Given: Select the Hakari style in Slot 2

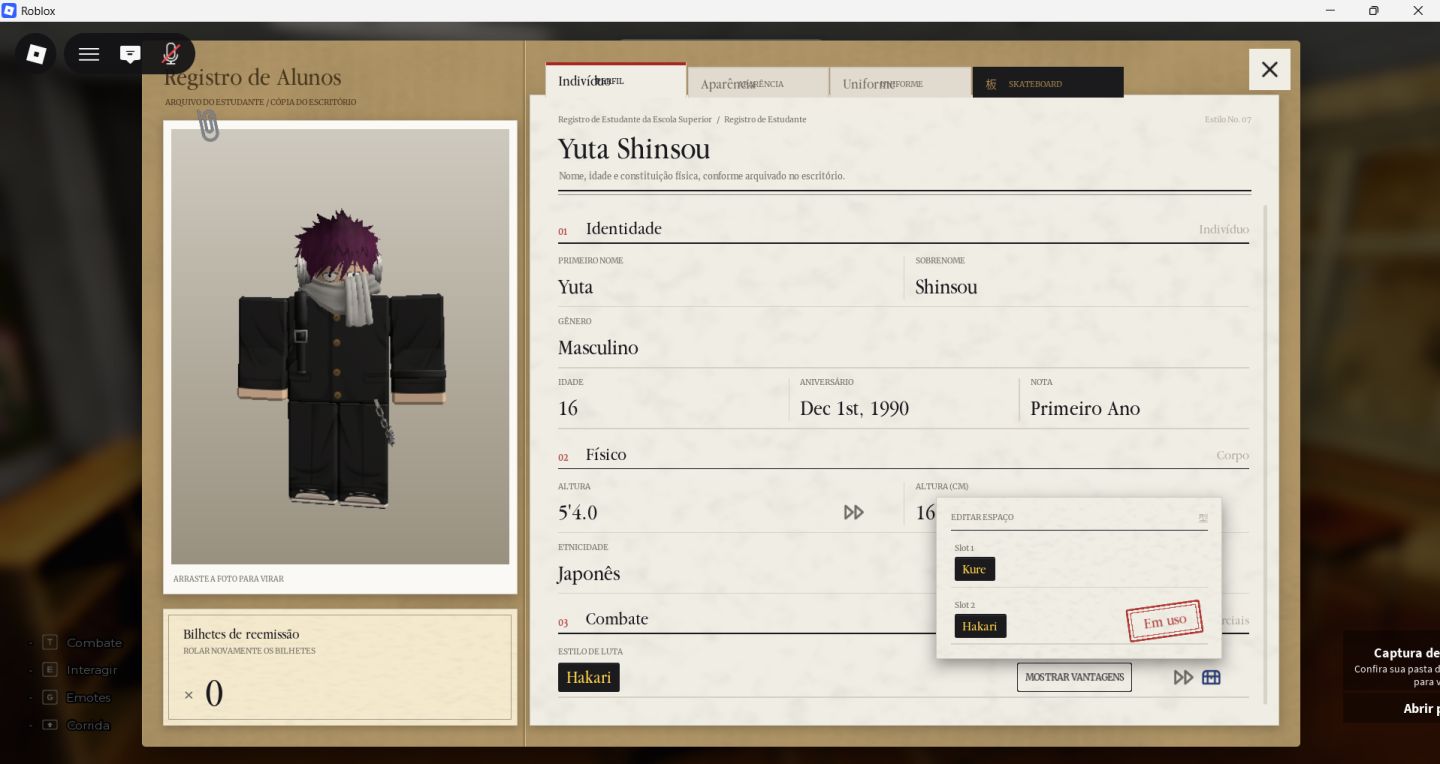Looking at the screenshot, I should click(x=980, y=626).
